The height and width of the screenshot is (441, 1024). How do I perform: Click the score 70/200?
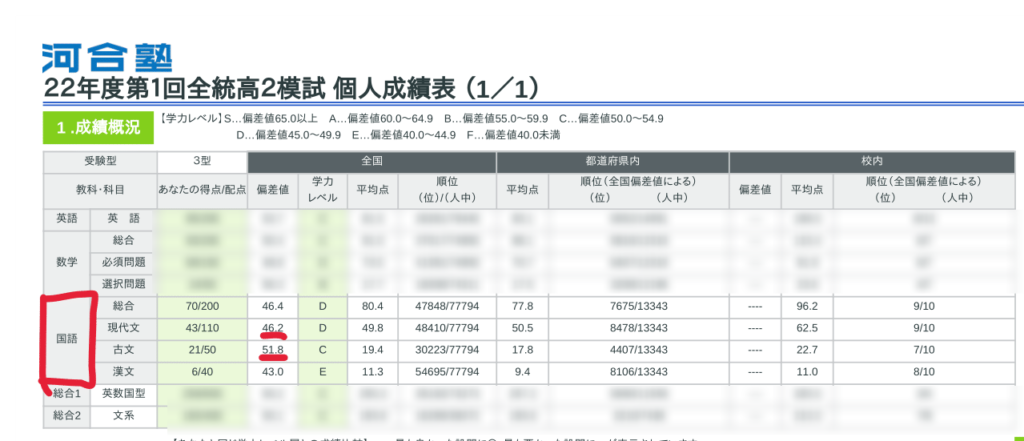click(x=202, y=306)
